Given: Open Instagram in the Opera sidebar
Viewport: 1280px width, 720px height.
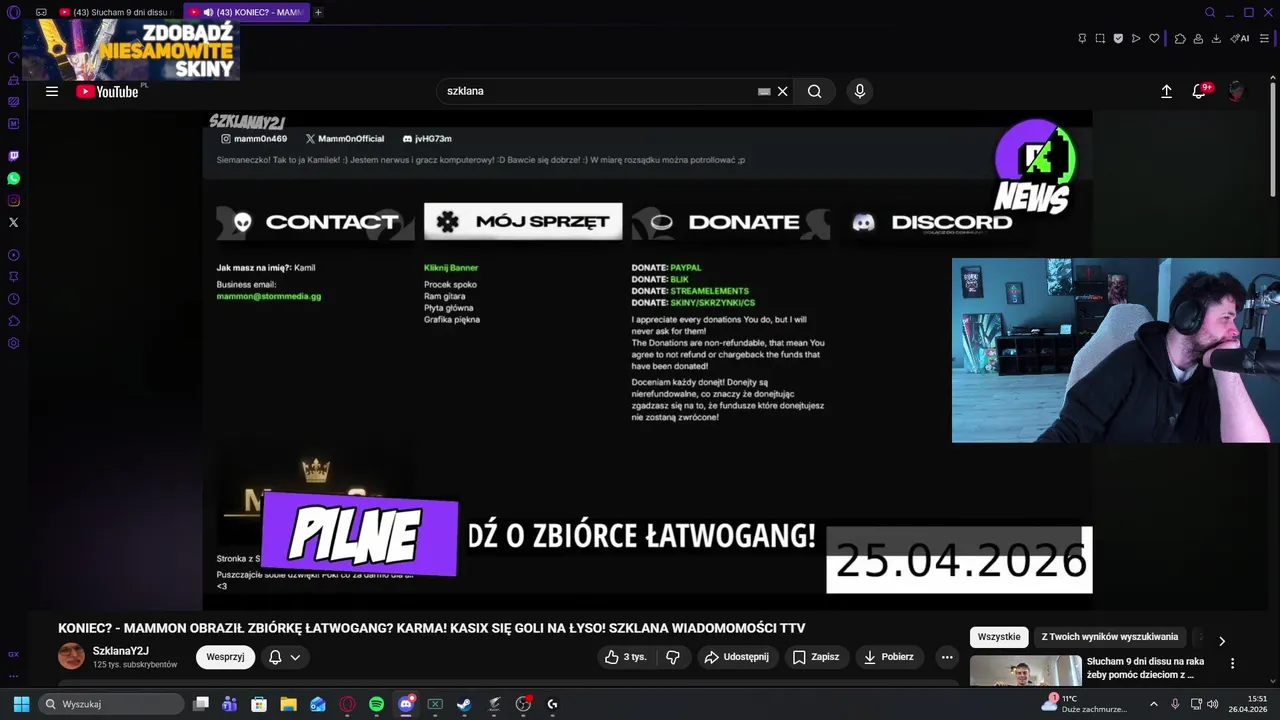Looking at the screenshot, I should 13,200.
